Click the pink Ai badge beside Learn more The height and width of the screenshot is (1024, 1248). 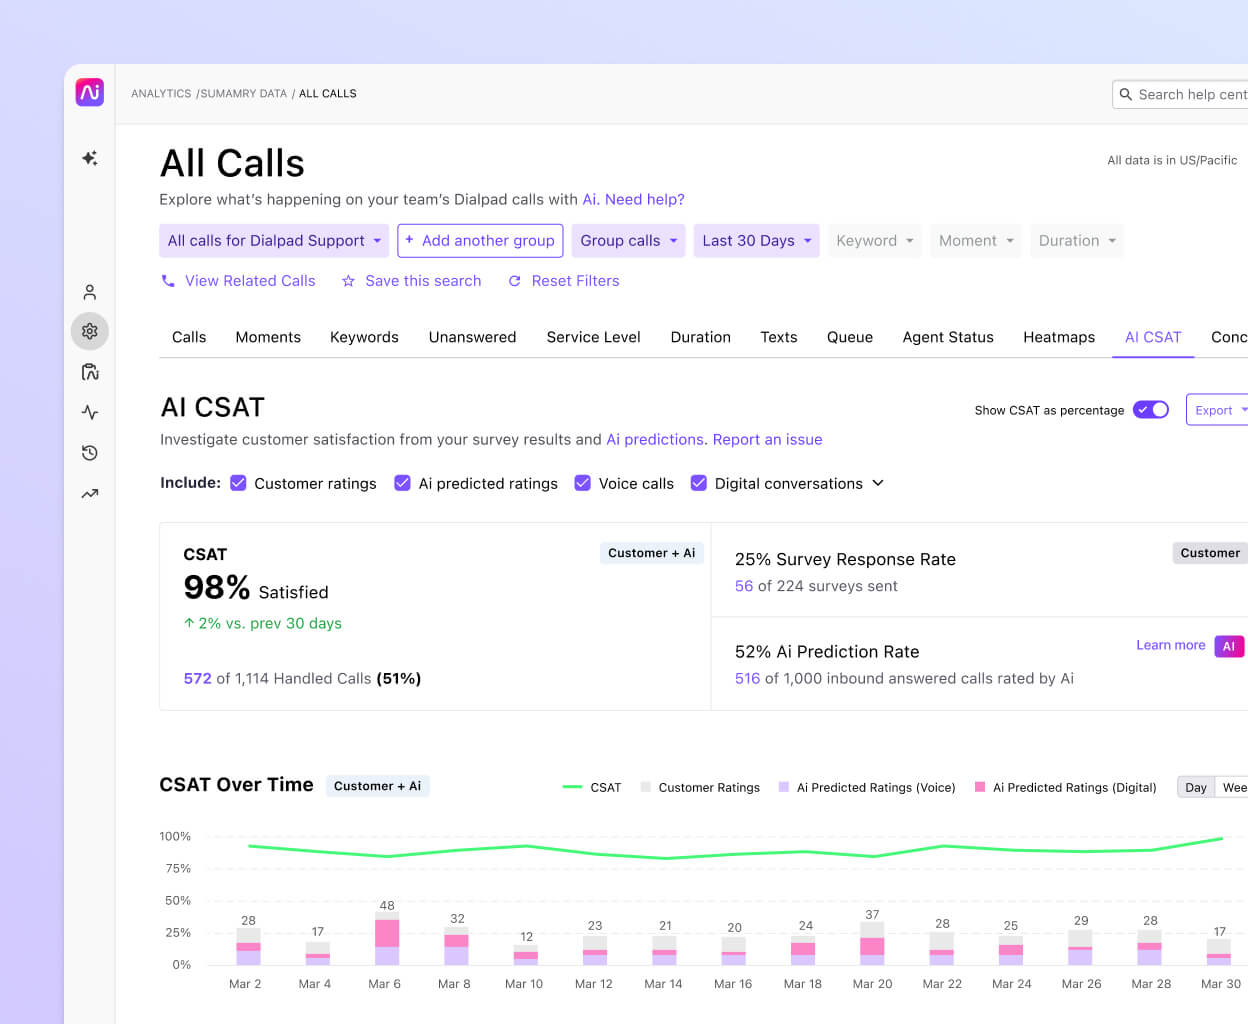[x=1229, y=646]
